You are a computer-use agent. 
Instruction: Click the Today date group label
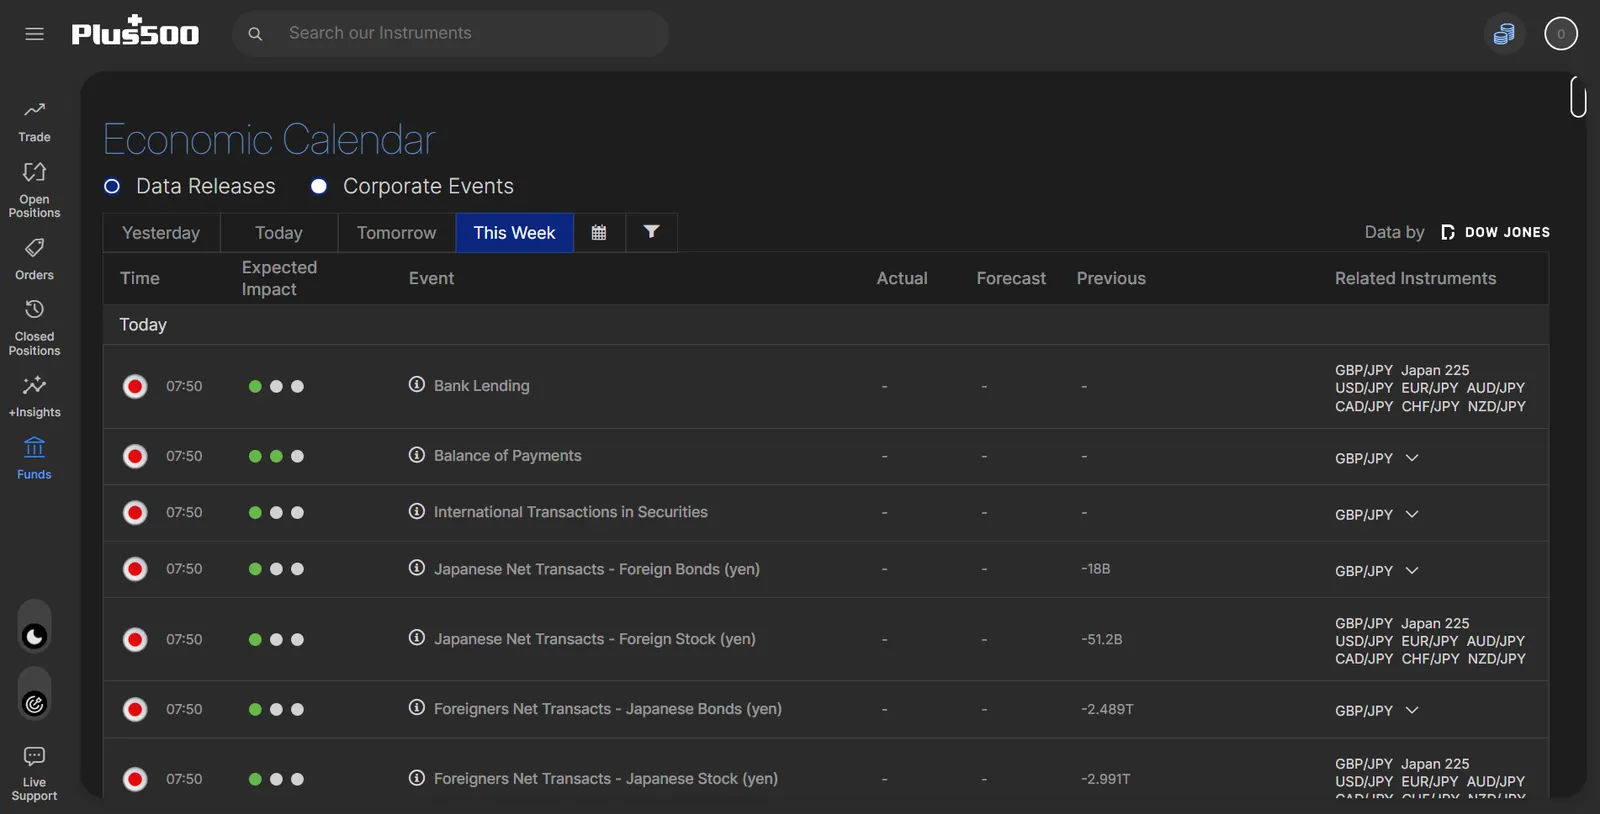click(x=143, y=324)
